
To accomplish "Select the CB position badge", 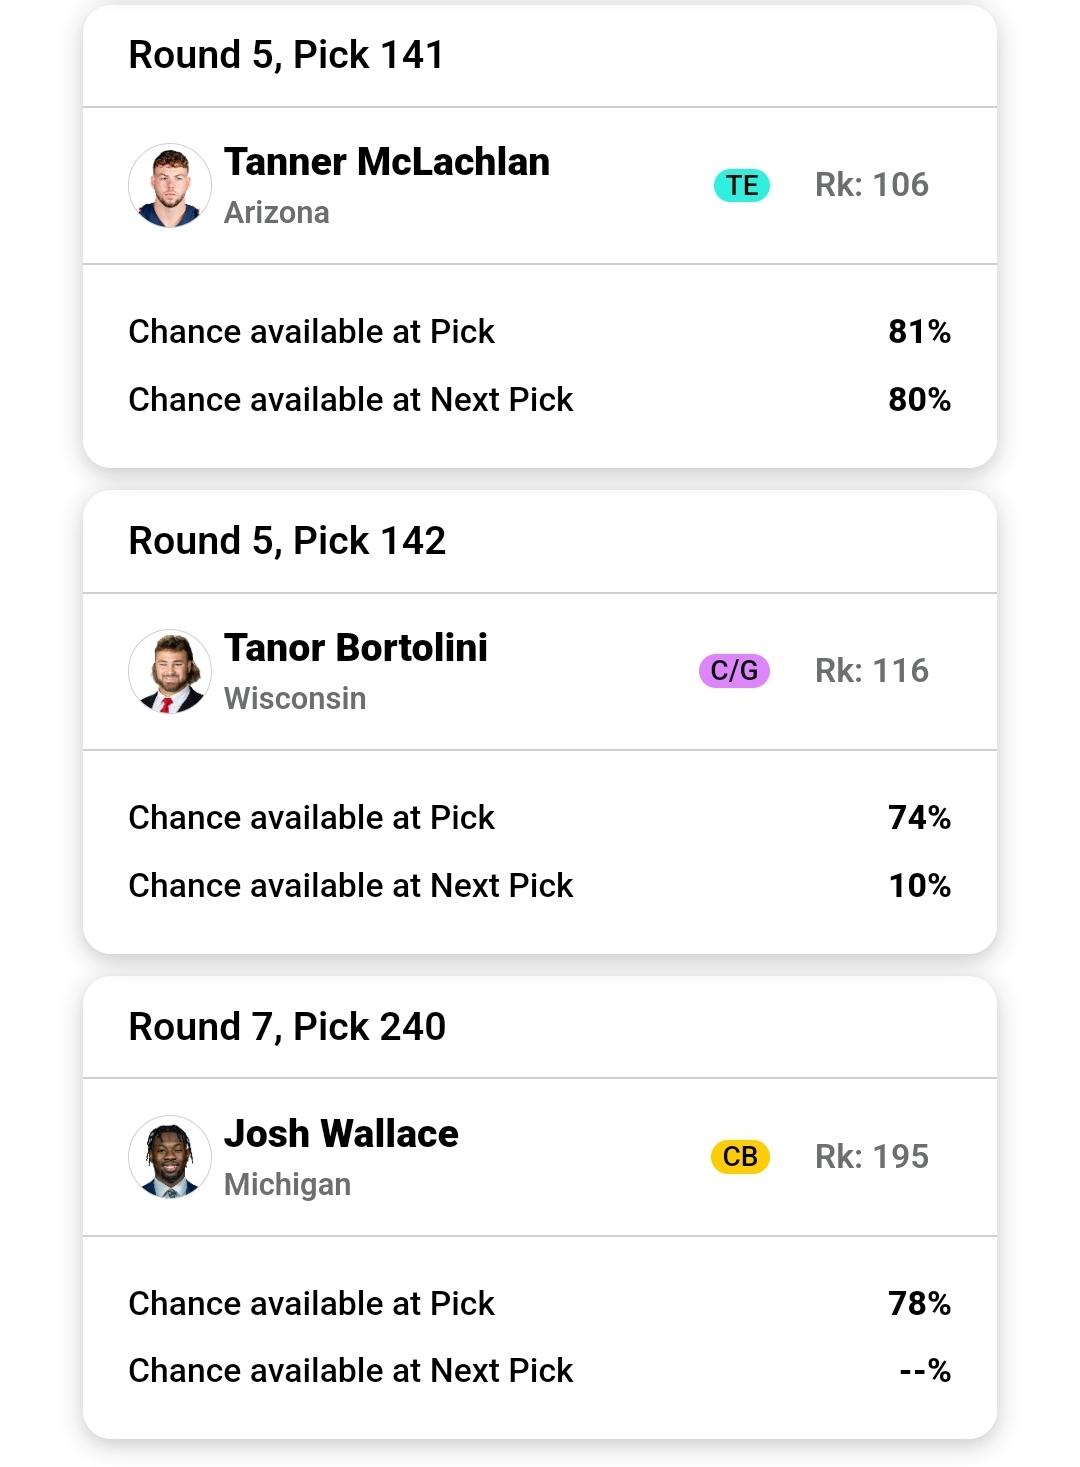I will [740, 1156].
